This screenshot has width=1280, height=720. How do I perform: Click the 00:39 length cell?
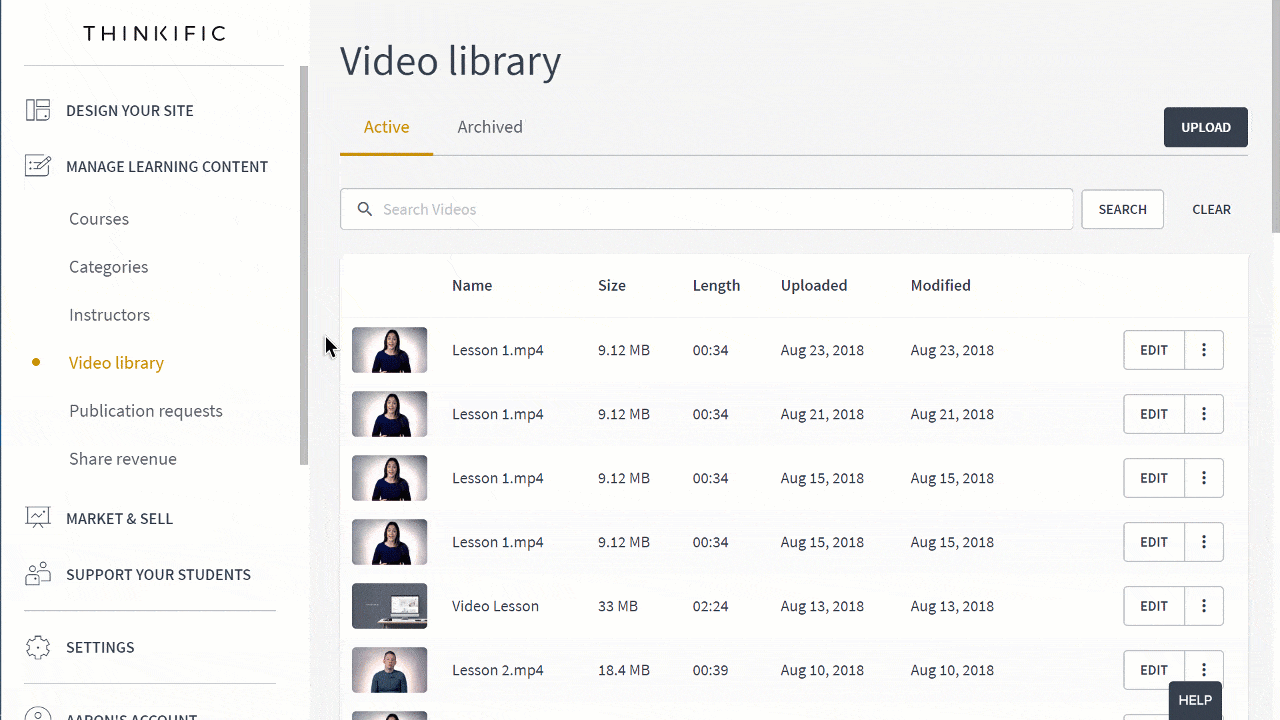[711, 670]
